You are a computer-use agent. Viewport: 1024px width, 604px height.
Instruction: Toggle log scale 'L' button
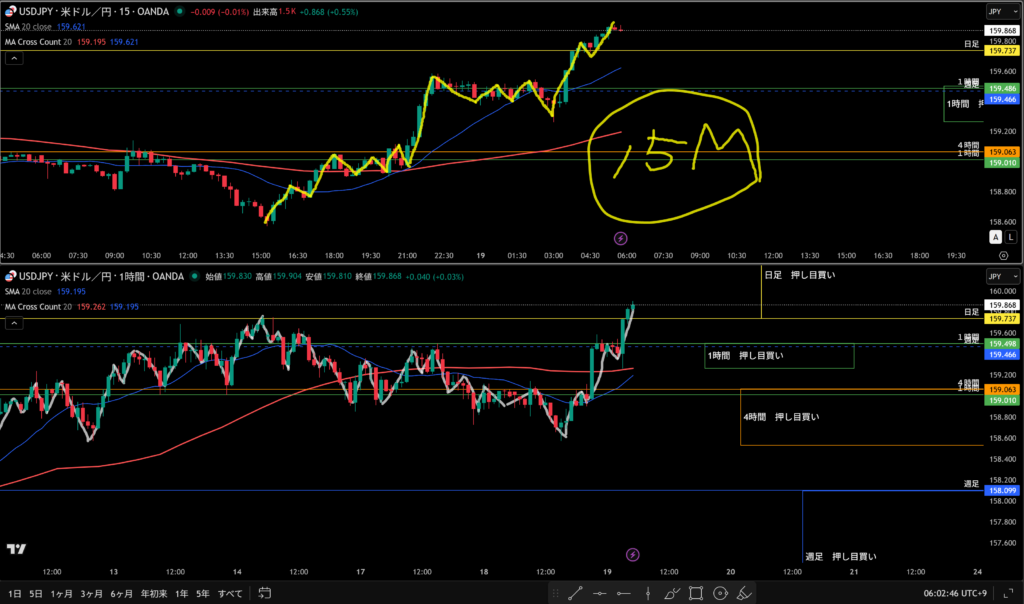click(1009, 237)
